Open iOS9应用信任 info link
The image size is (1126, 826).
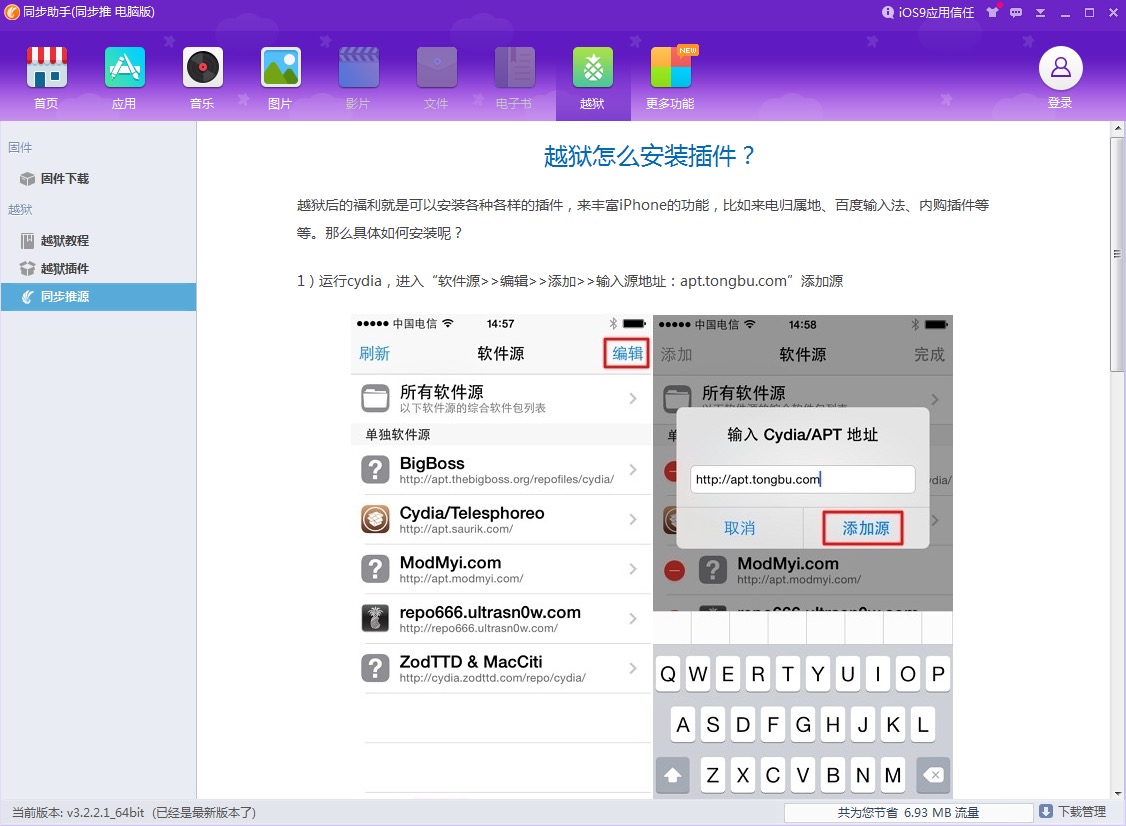click(x=928, y=12)
